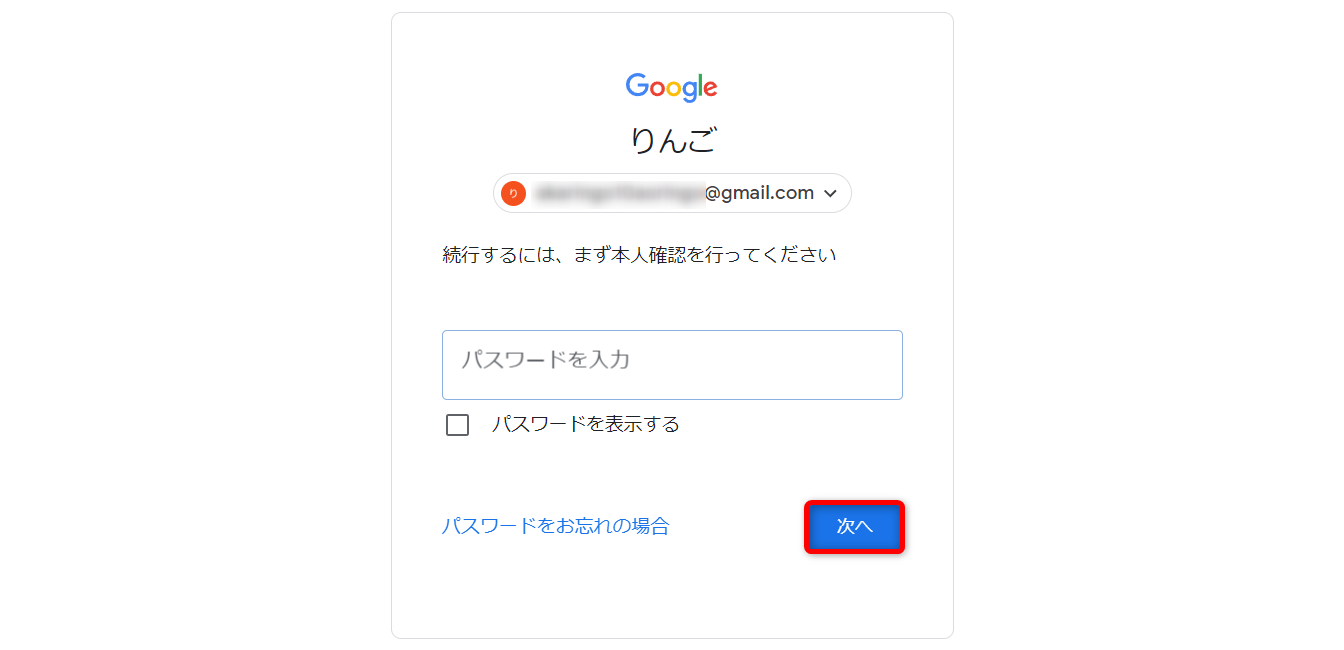Click the blue capital G in Google logo
Image resolution: width=1344 pixels, height=650 pixels.
click(636, 86)
